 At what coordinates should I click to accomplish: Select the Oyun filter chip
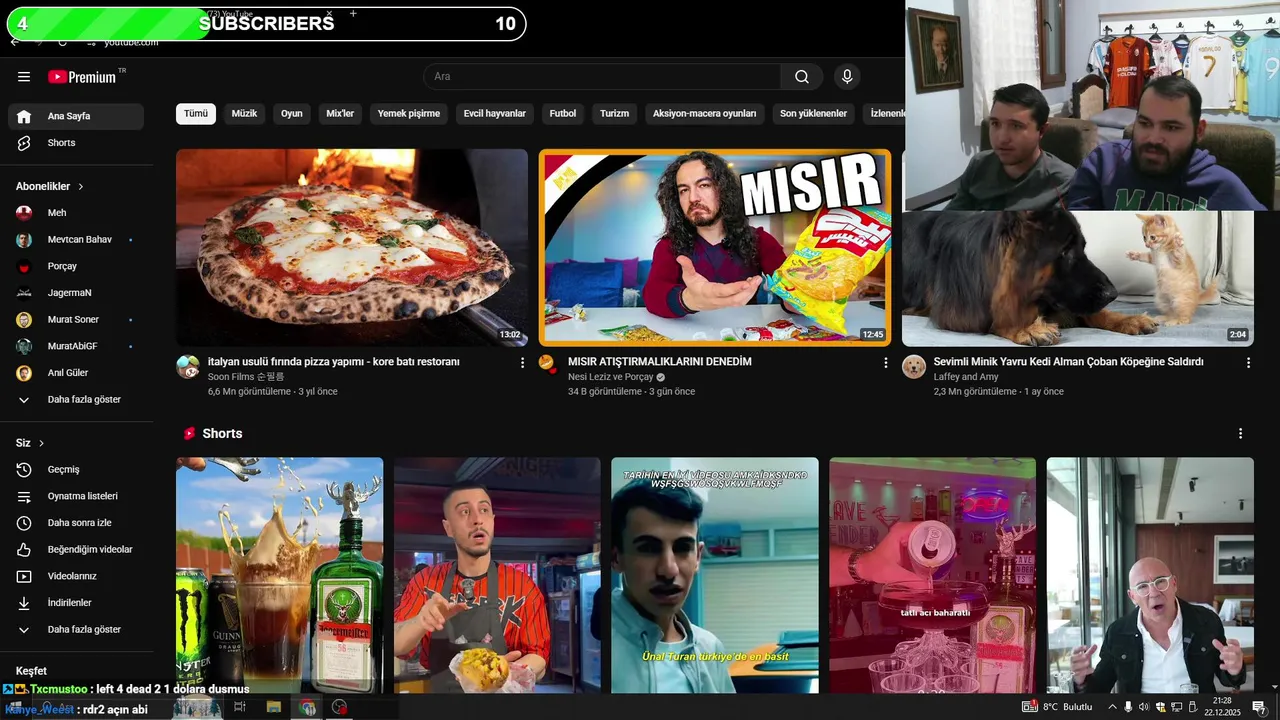[292, 114]
